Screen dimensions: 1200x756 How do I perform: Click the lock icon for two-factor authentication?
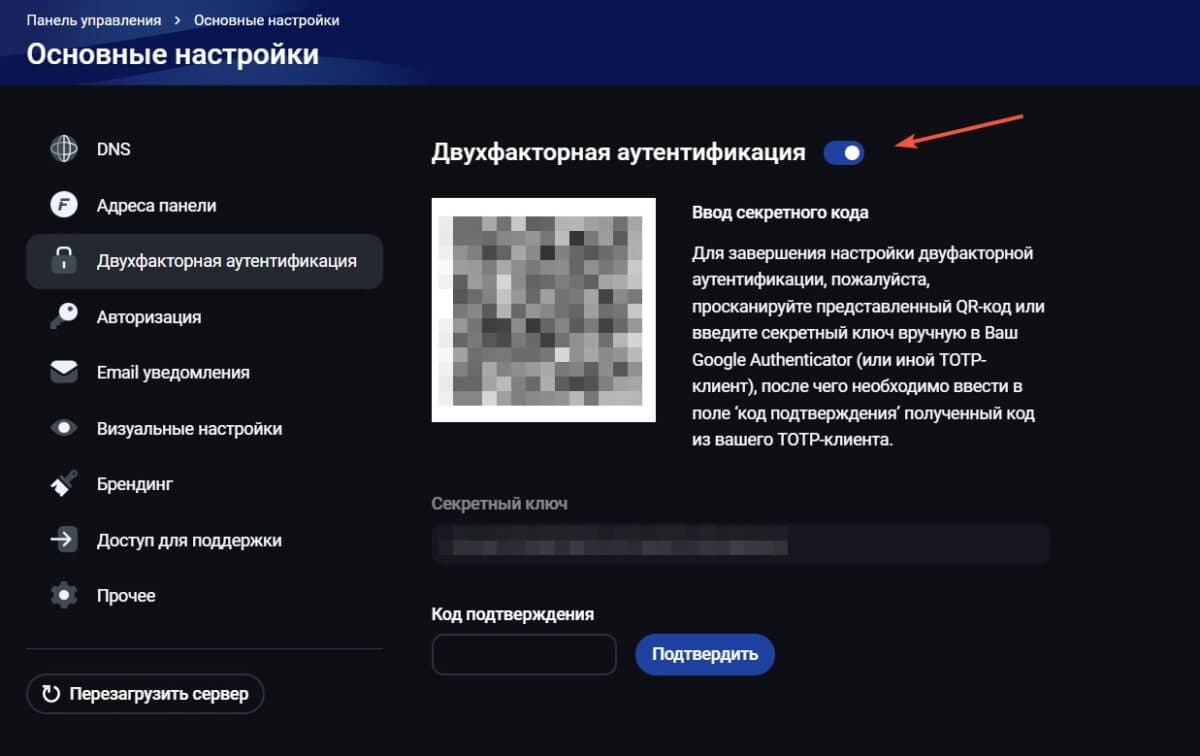coord(64,260)
